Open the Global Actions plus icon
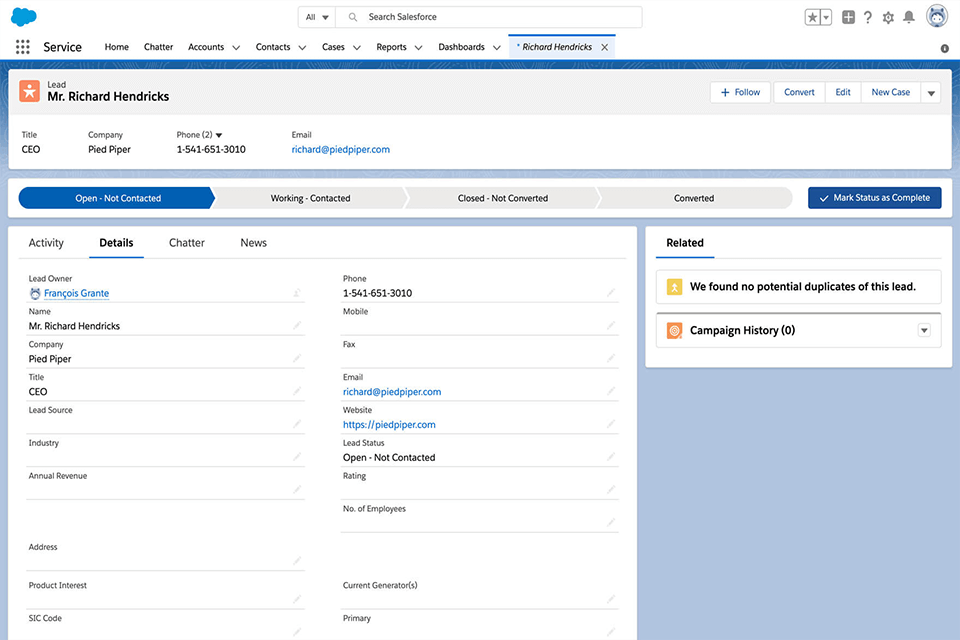This screenshot has width=960, height=640. [848, 17]
